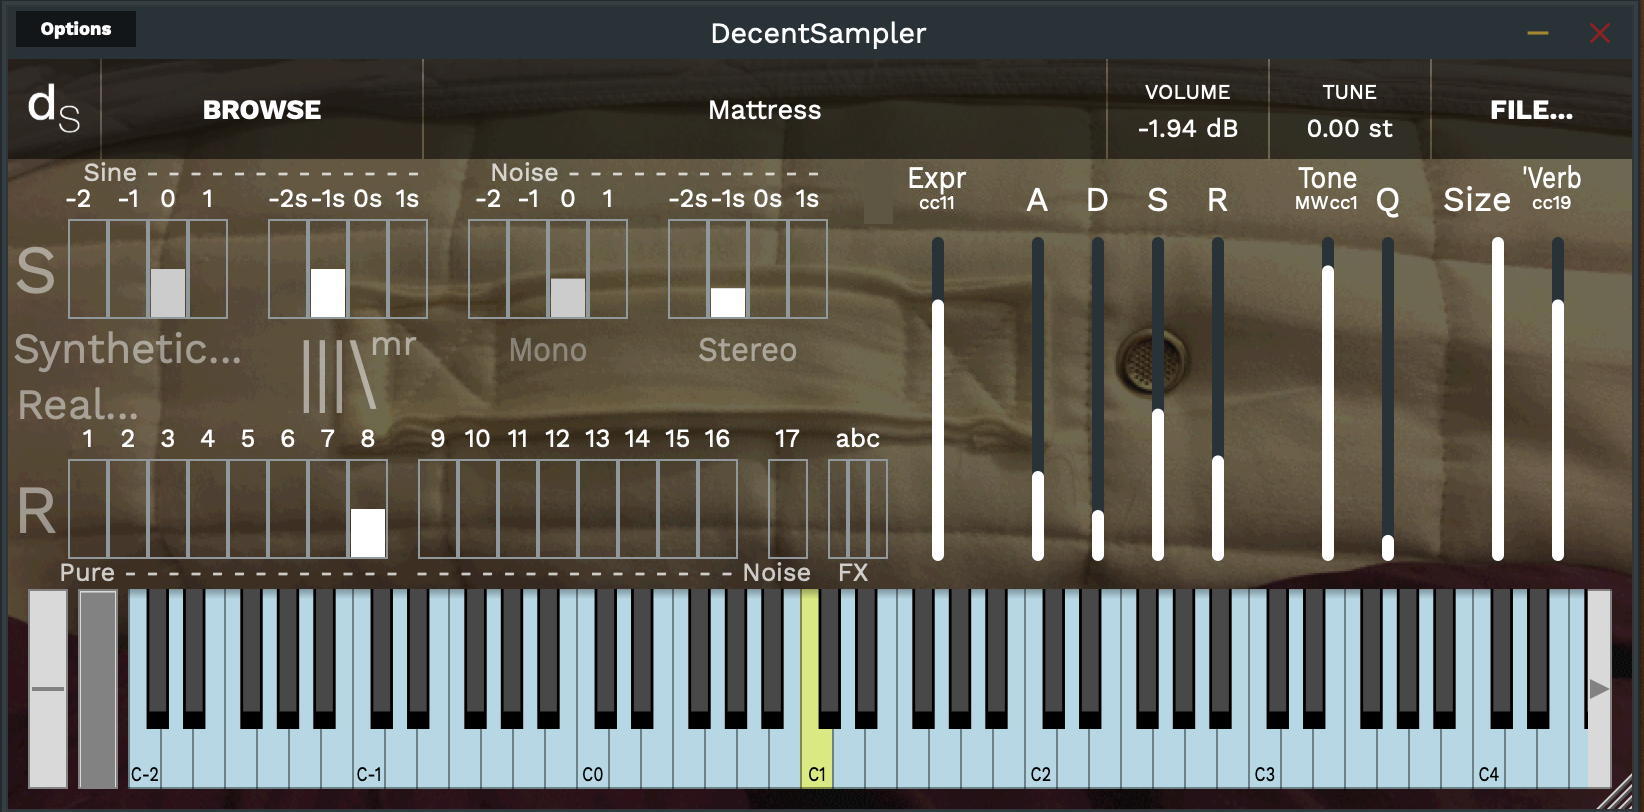Play the C0 key

[593, 758]
